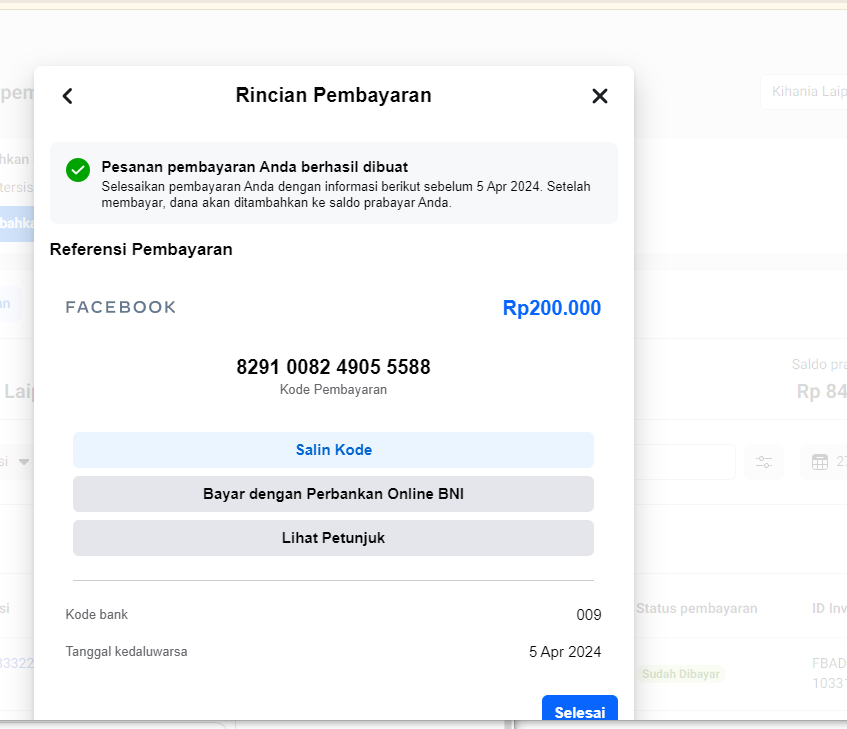Viewport: 847px width, 729px height.
Task: Close the Rincian Pembayaran dialog
Action: (x=600, y=96)
